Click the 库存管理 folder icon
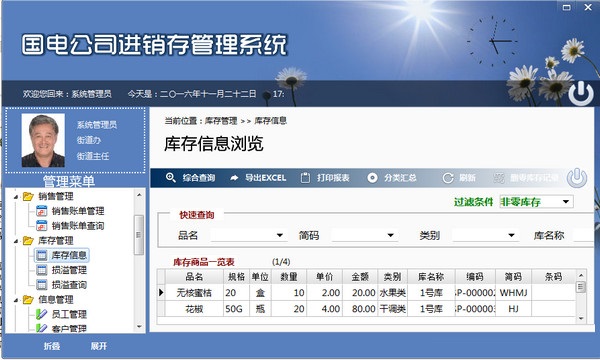Viewport: 600px width, 360px height. pyautogui.click(x=28, y=240)
